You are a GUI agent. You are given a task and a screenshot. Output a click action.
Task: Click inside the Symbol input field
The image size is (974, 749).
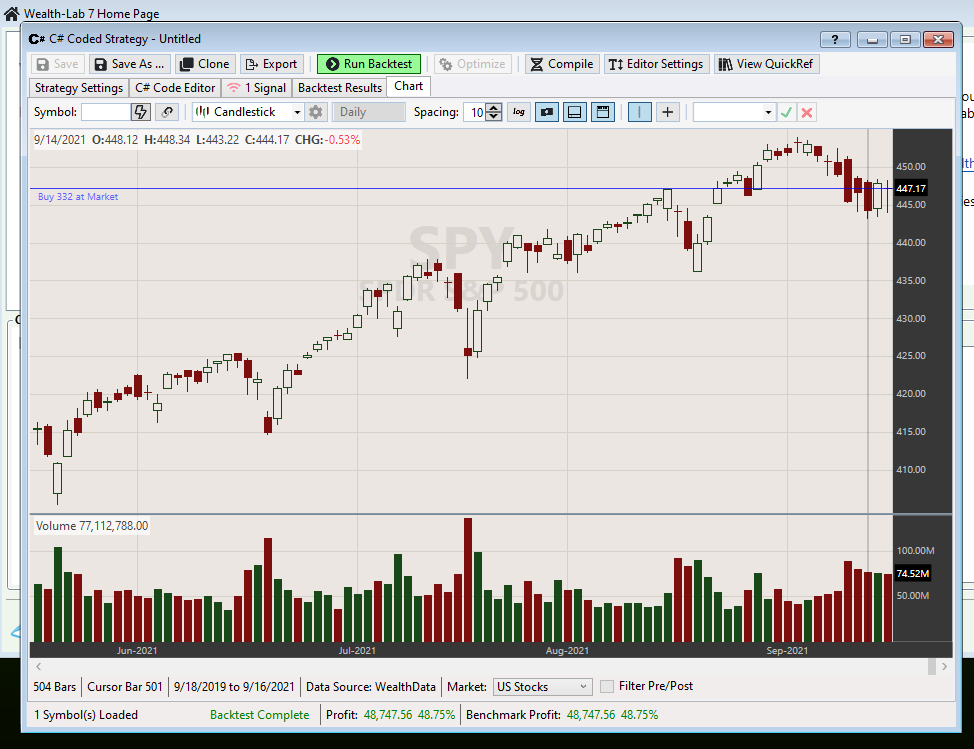click(105, 112)
